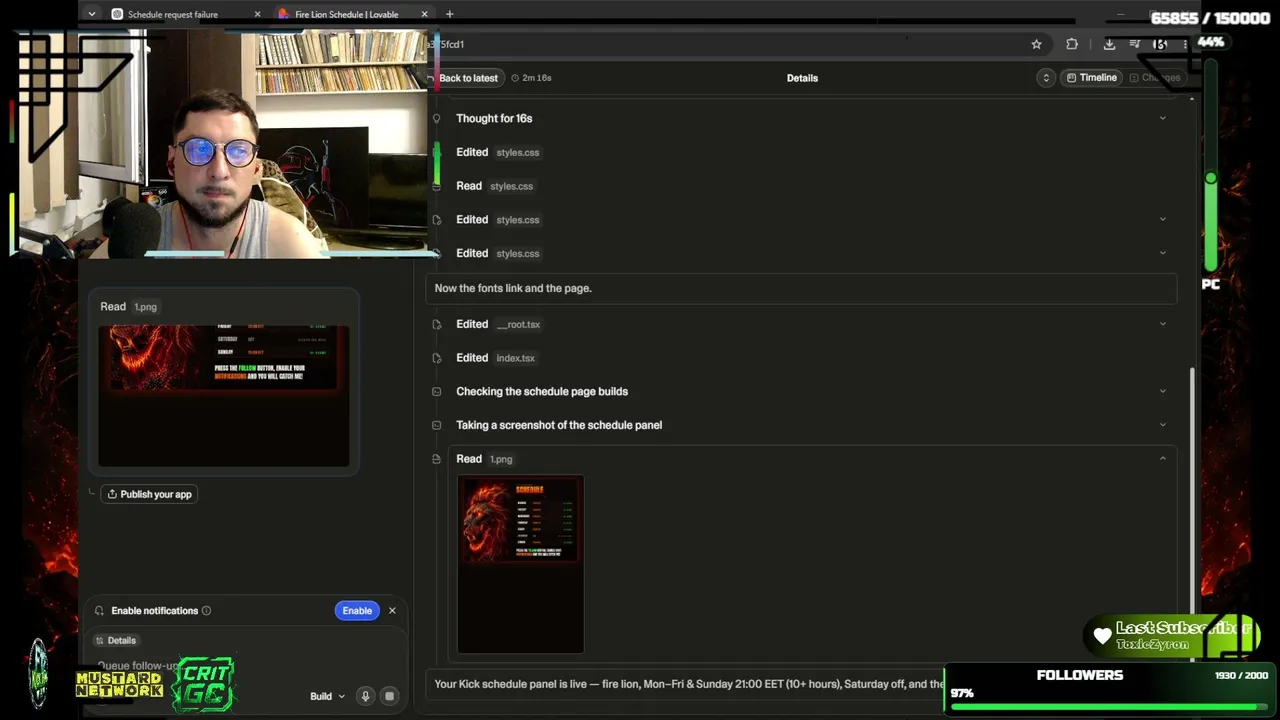Expand Taking a screenshot of the schedule panel

[1162, 425]
